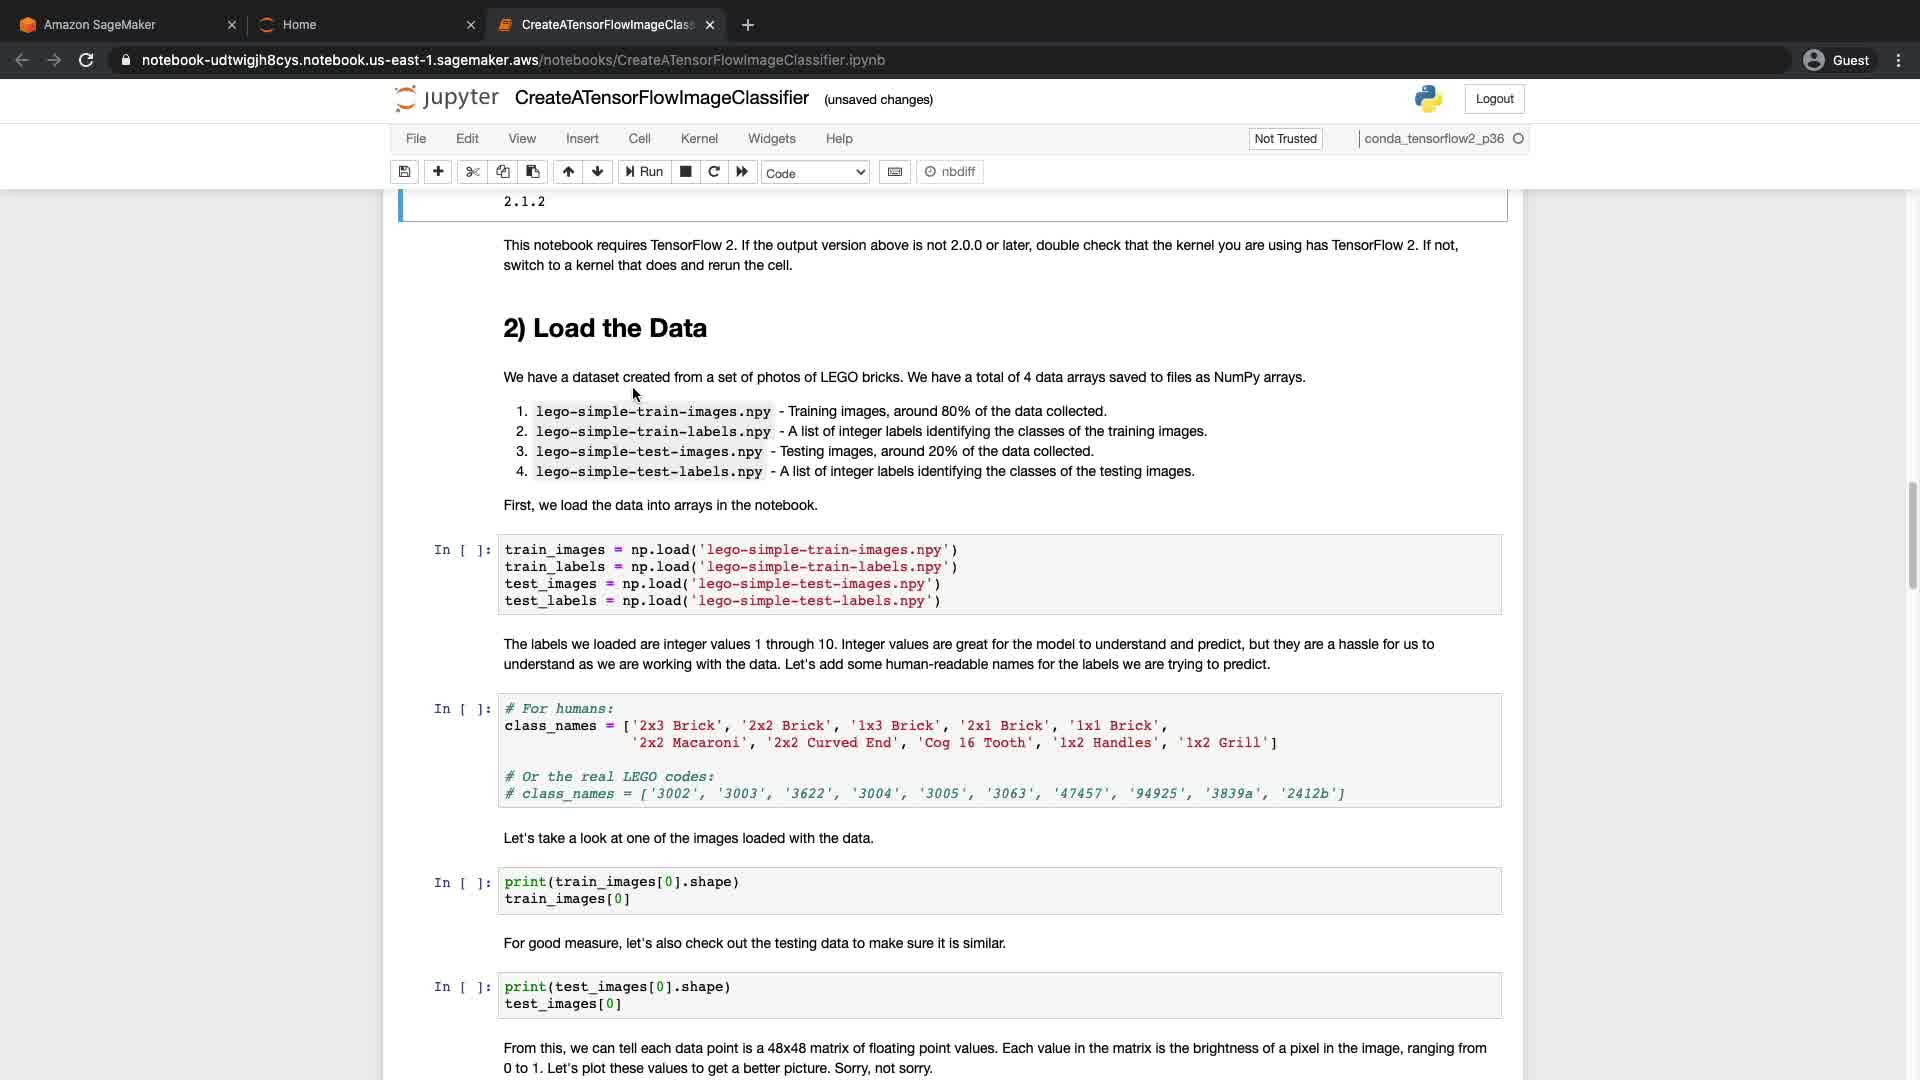This screenshot has height=1080, width=1920.
Task: Click the Run button
Action: click(644, 172)
